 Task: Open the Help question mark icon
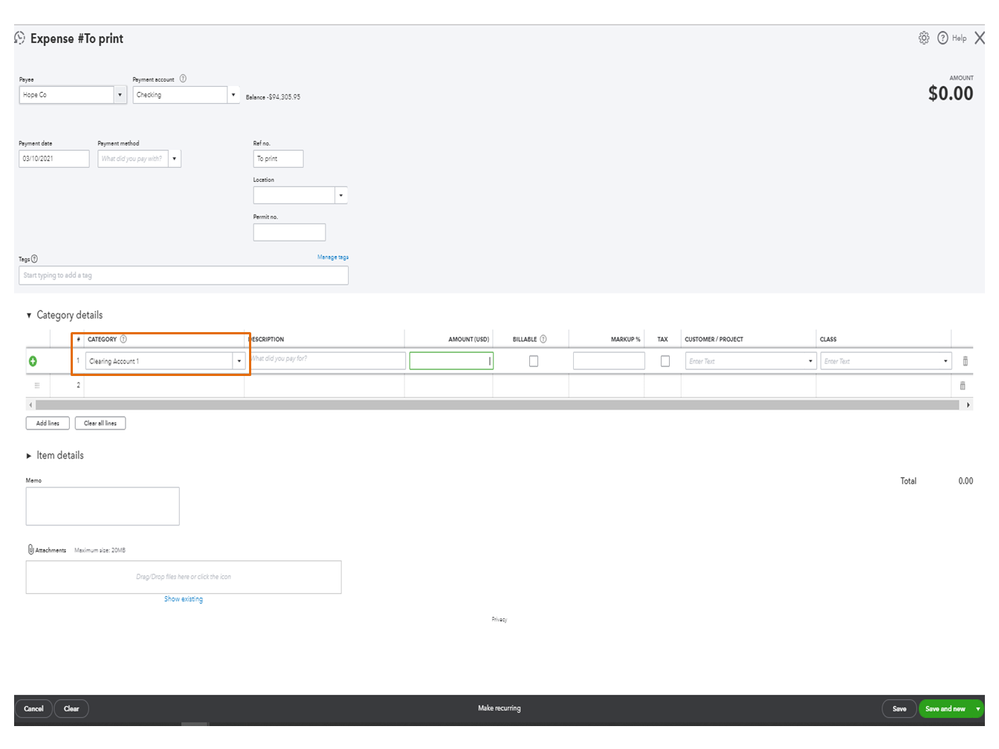942,38
